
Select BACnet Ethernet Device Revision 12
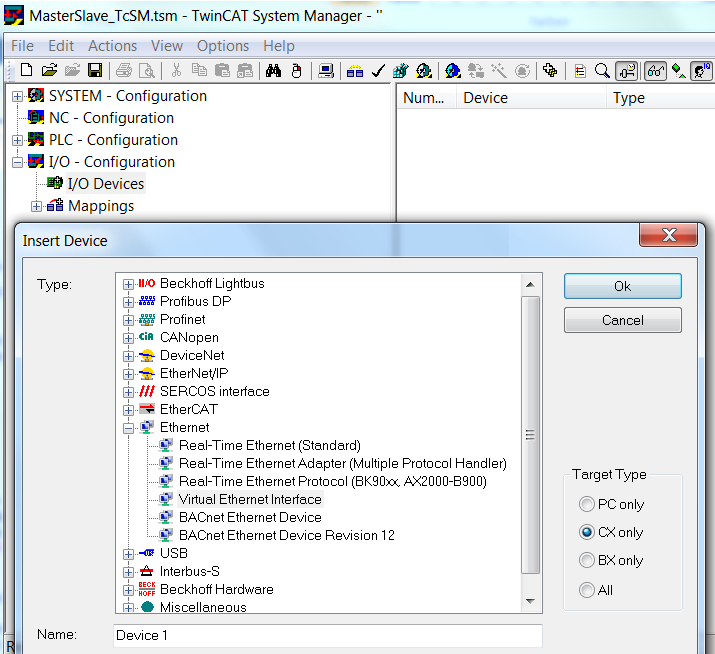point(286,535)
